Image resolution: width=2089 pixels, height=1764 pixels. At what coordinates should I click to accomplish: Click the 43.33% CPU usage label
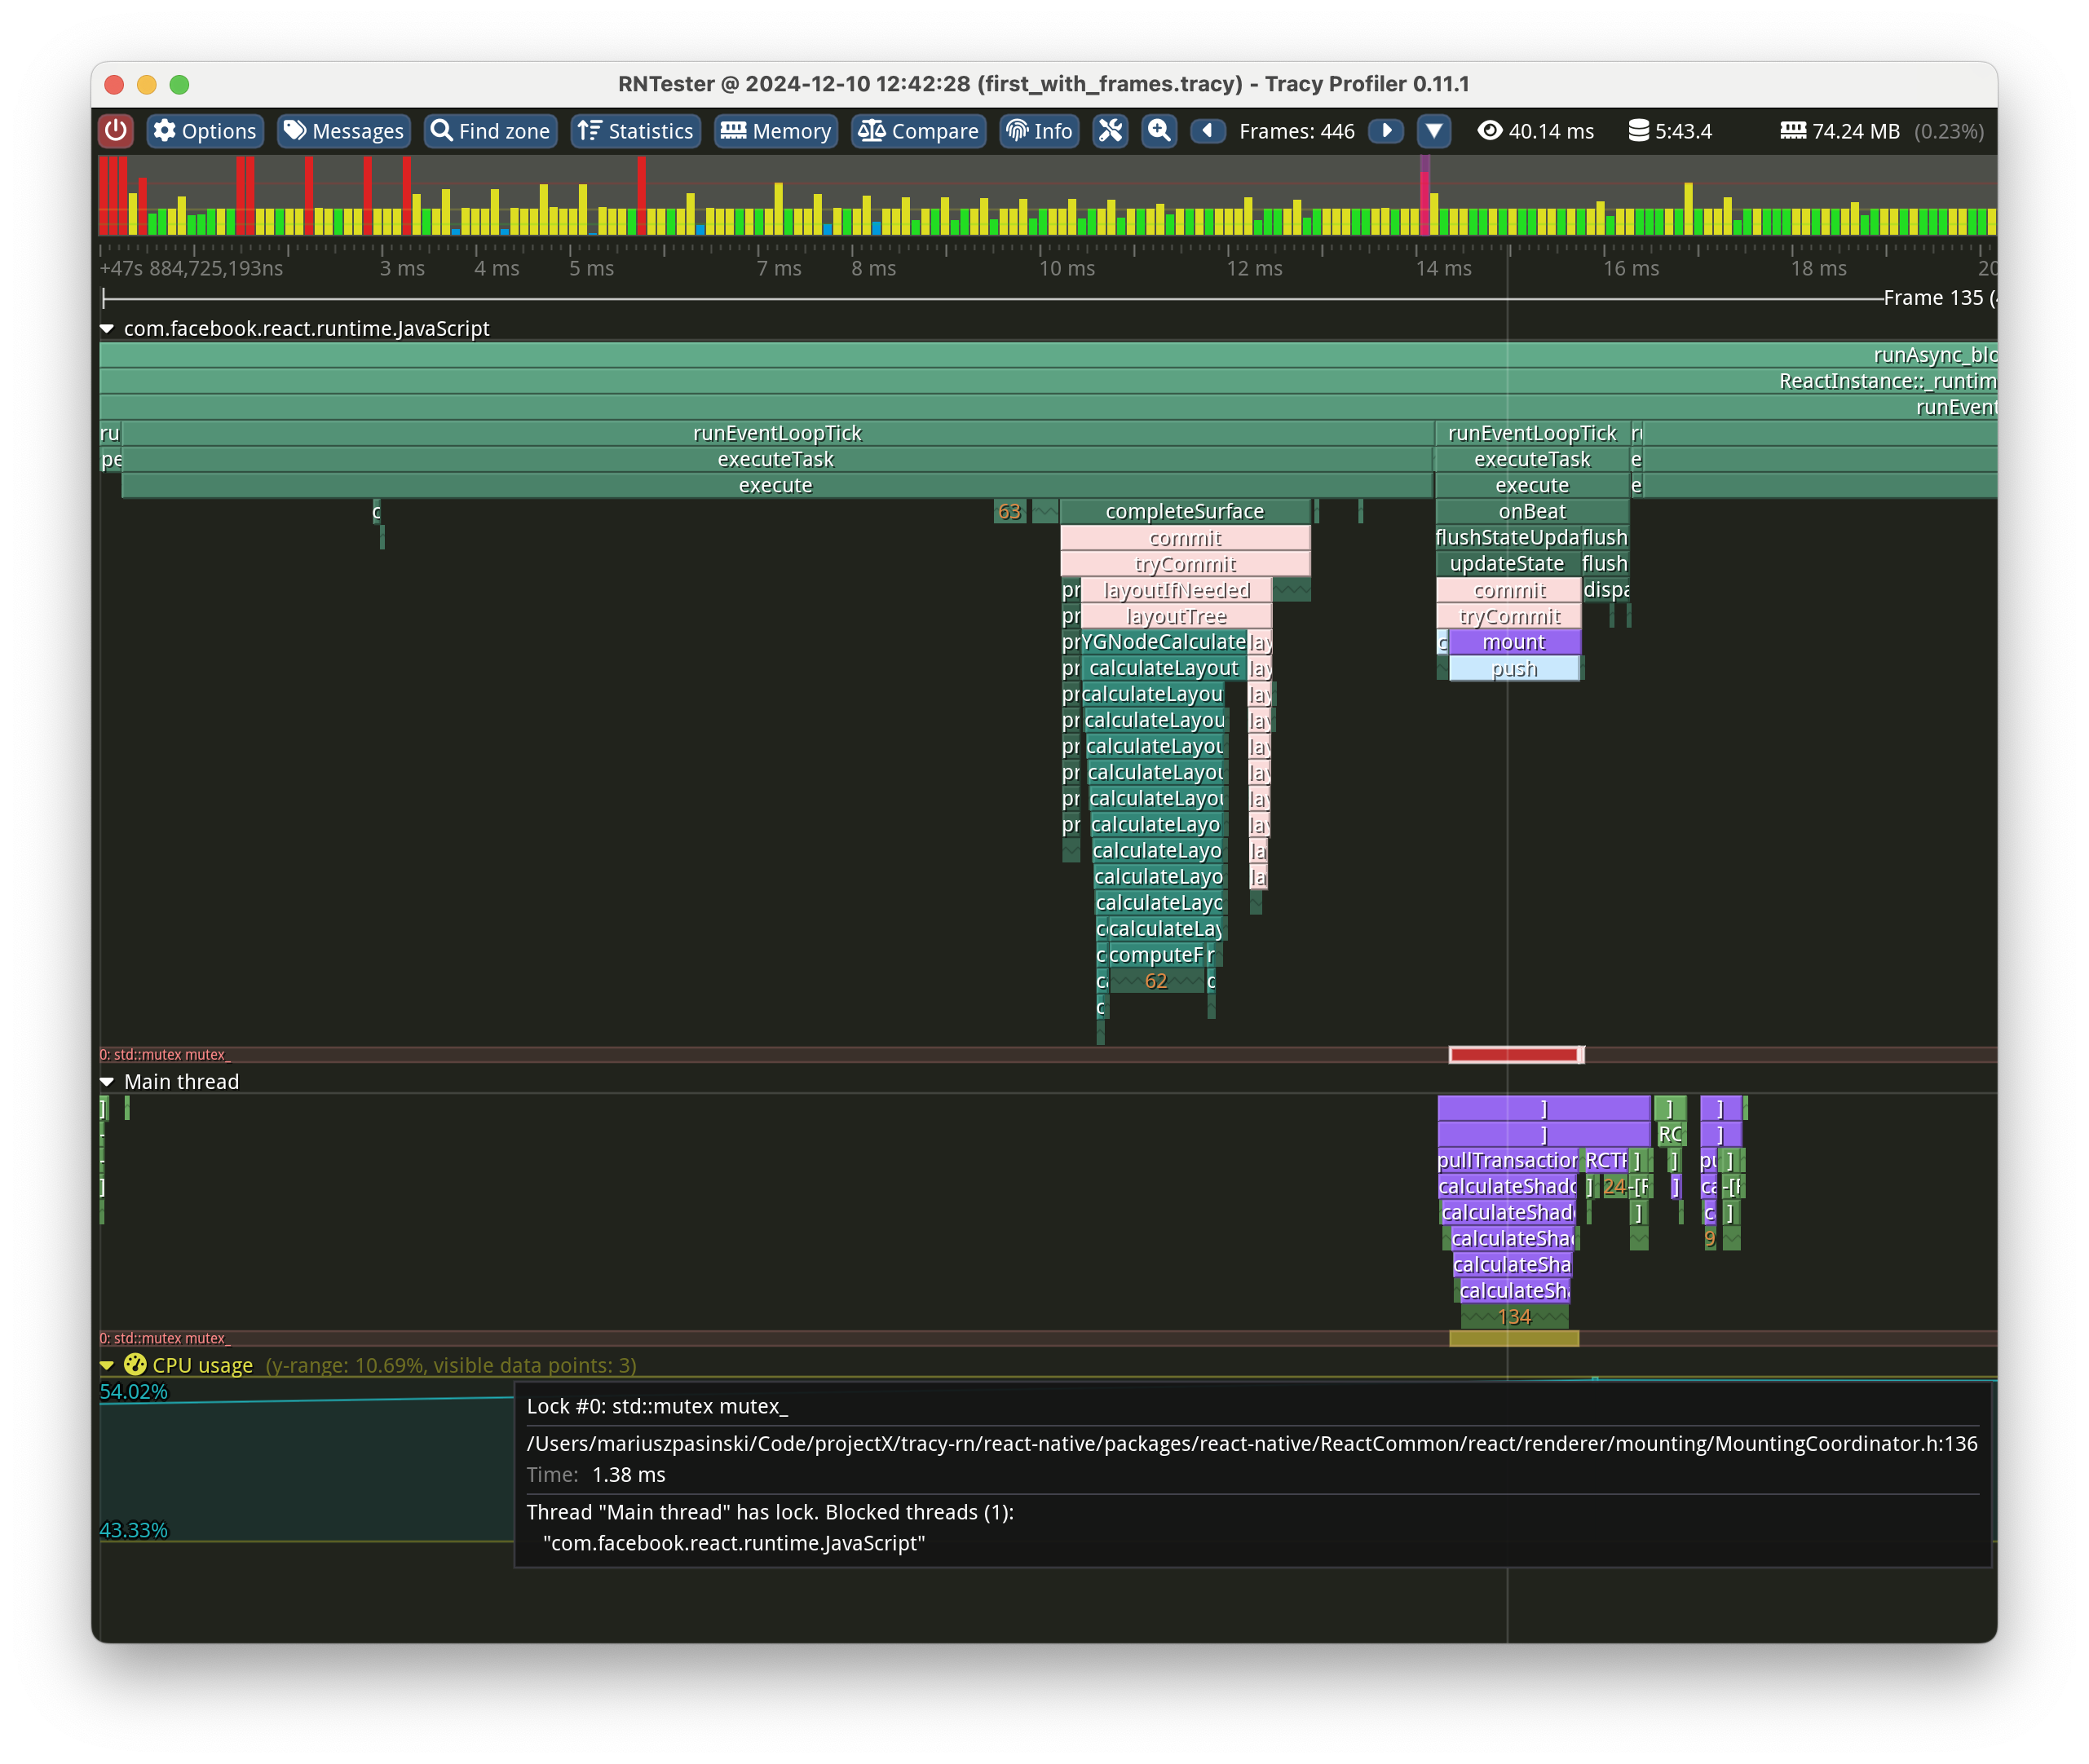click(134, 1530)
